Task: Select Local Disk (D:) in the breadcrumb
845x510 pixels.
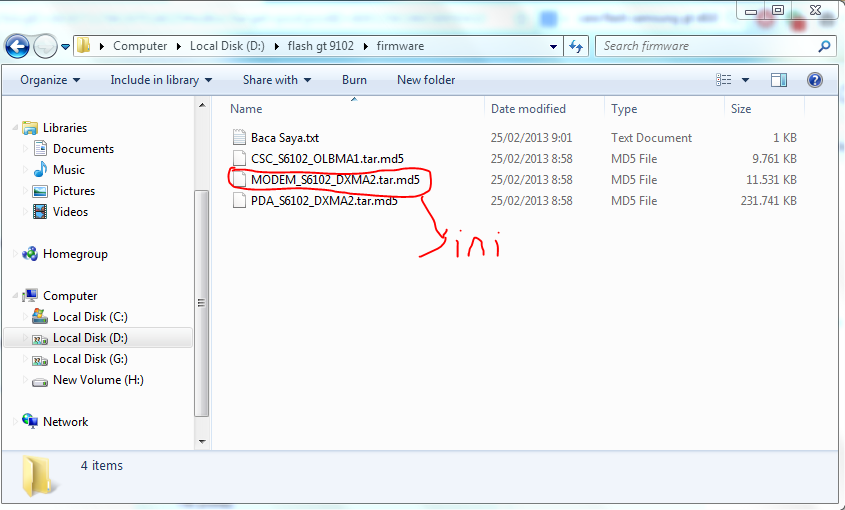Action: point(227,46)
